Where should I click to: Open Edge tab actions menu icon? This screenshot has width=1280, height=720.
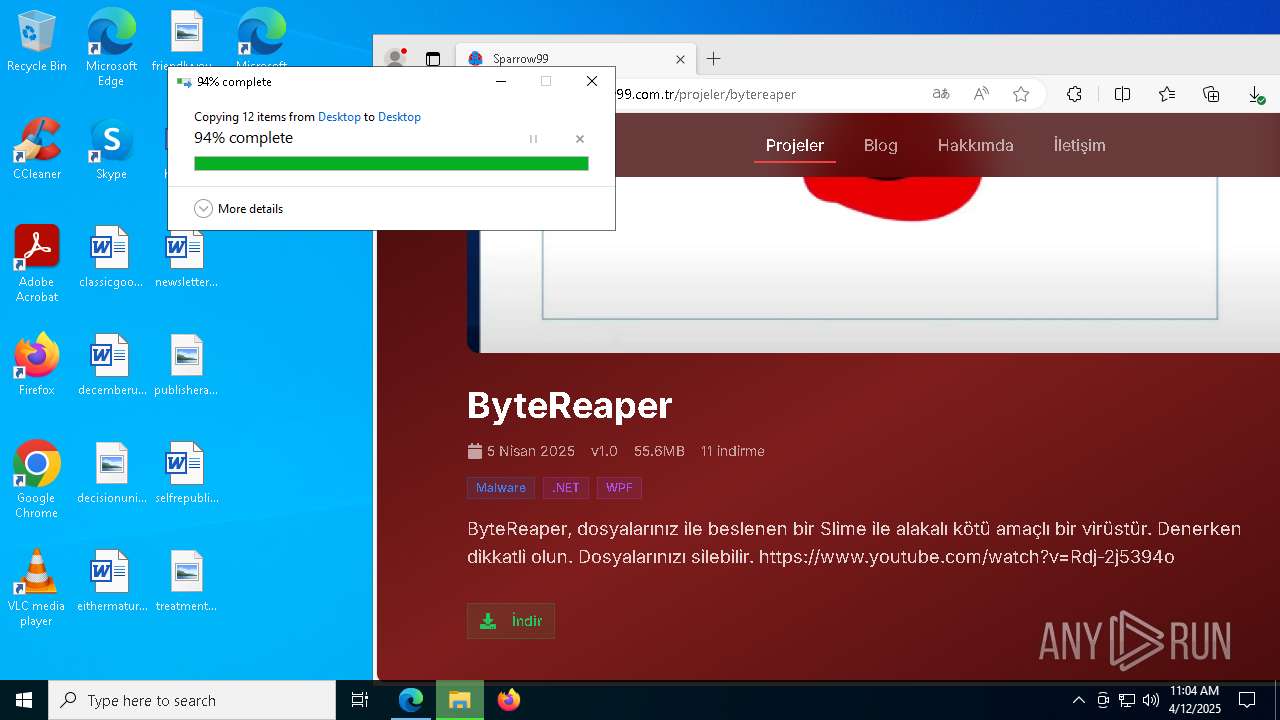click(433, 59)
